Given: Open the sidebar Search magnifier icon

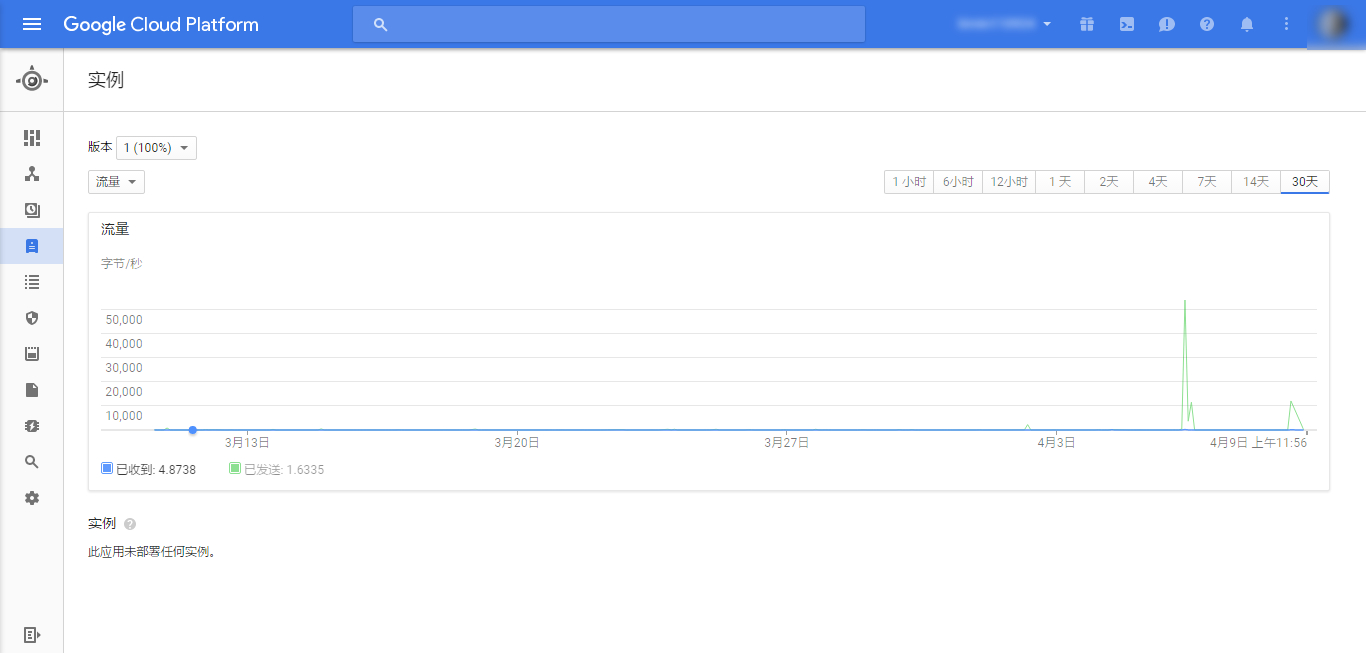Looking at the screenshot, I should (32, 462).
